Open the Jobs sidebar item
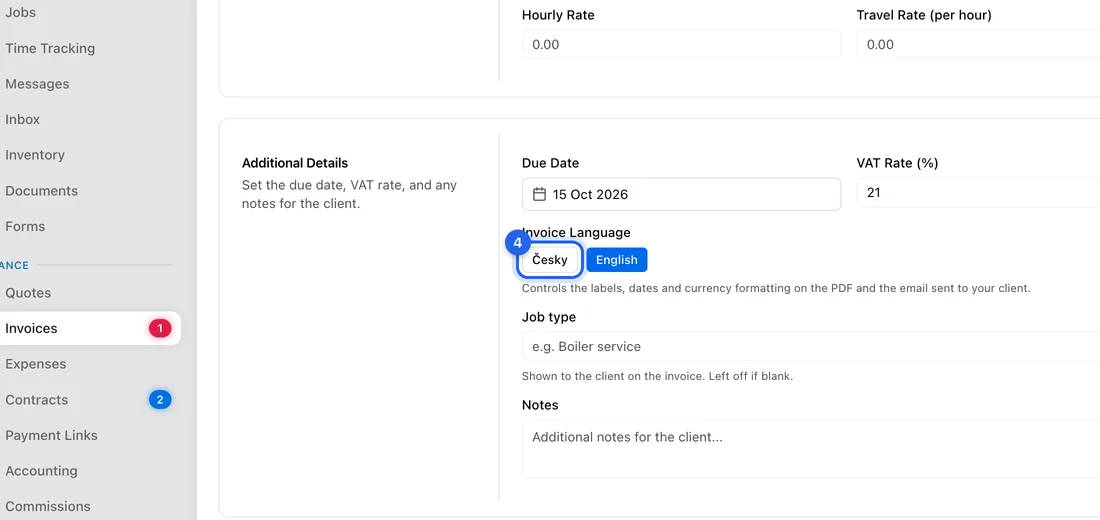 (x=21, y=13)
